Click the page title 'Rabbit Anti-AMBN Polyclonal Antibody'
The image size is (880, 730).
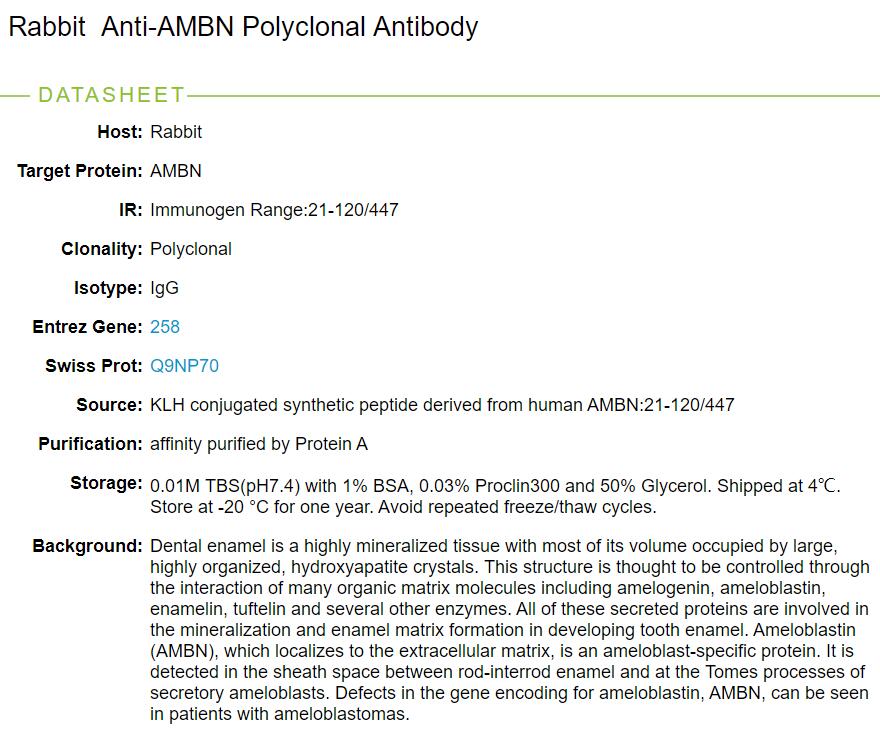click(x=243, y=27)
